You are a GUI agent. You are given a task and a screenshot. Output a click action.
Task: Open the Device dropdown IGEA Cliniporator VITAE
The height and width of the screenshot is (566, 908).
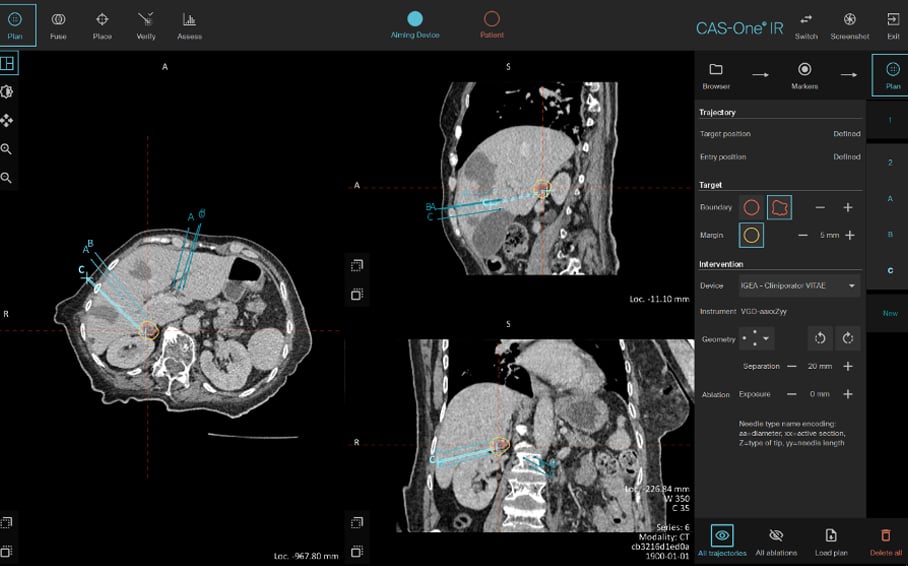coord(798,286)
